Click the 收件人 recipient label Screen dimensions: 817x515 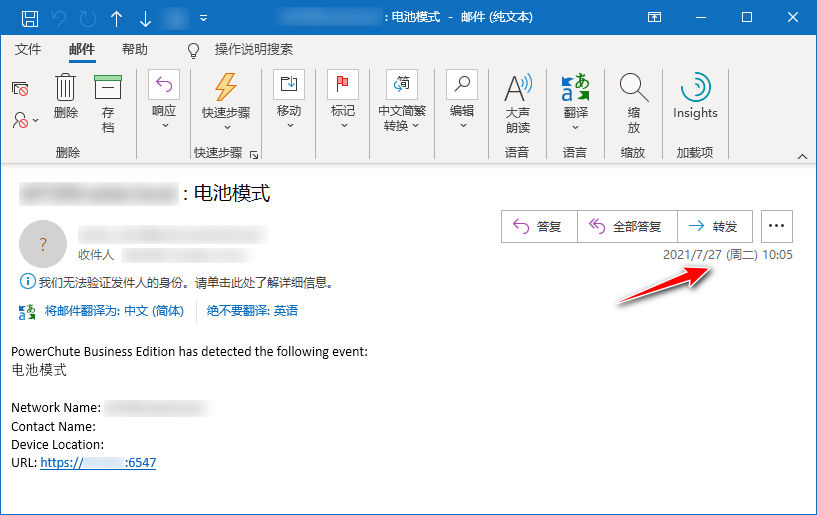[x=96, y=254]
